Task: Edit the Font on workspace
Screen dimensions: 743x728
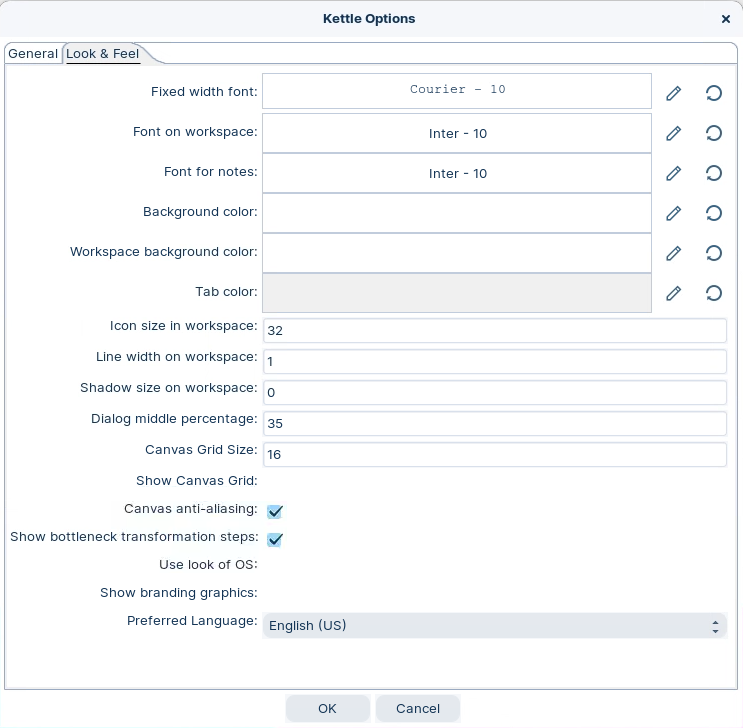Action: (673, 133)
